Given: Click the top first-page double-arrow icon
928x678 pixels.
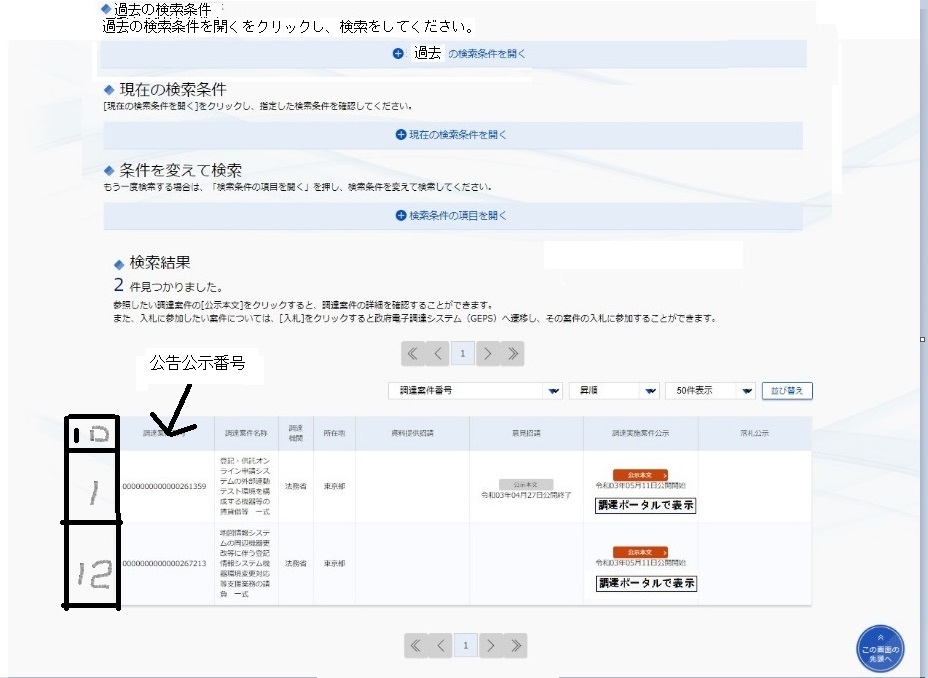Looking at the screenshot, I should pos(413,354).
